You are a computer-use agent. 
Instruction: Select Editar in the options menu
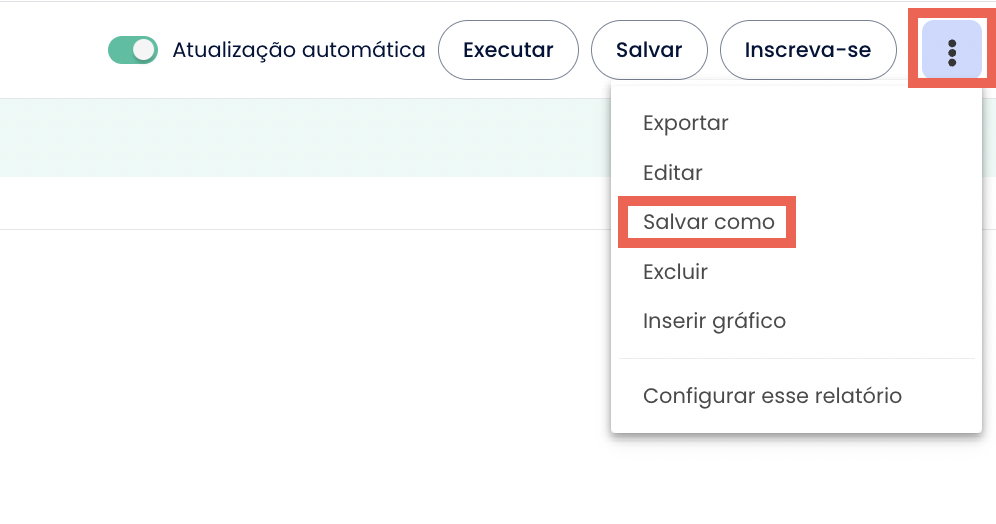672,173
